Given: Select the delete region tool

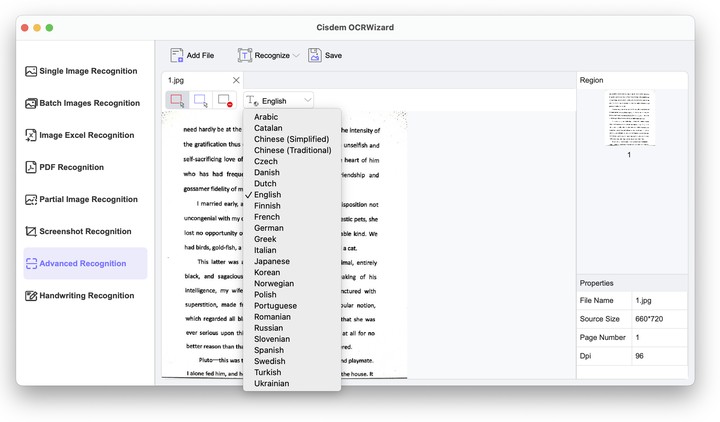Looking at the screenshot, I should click(x=225, y=100).
